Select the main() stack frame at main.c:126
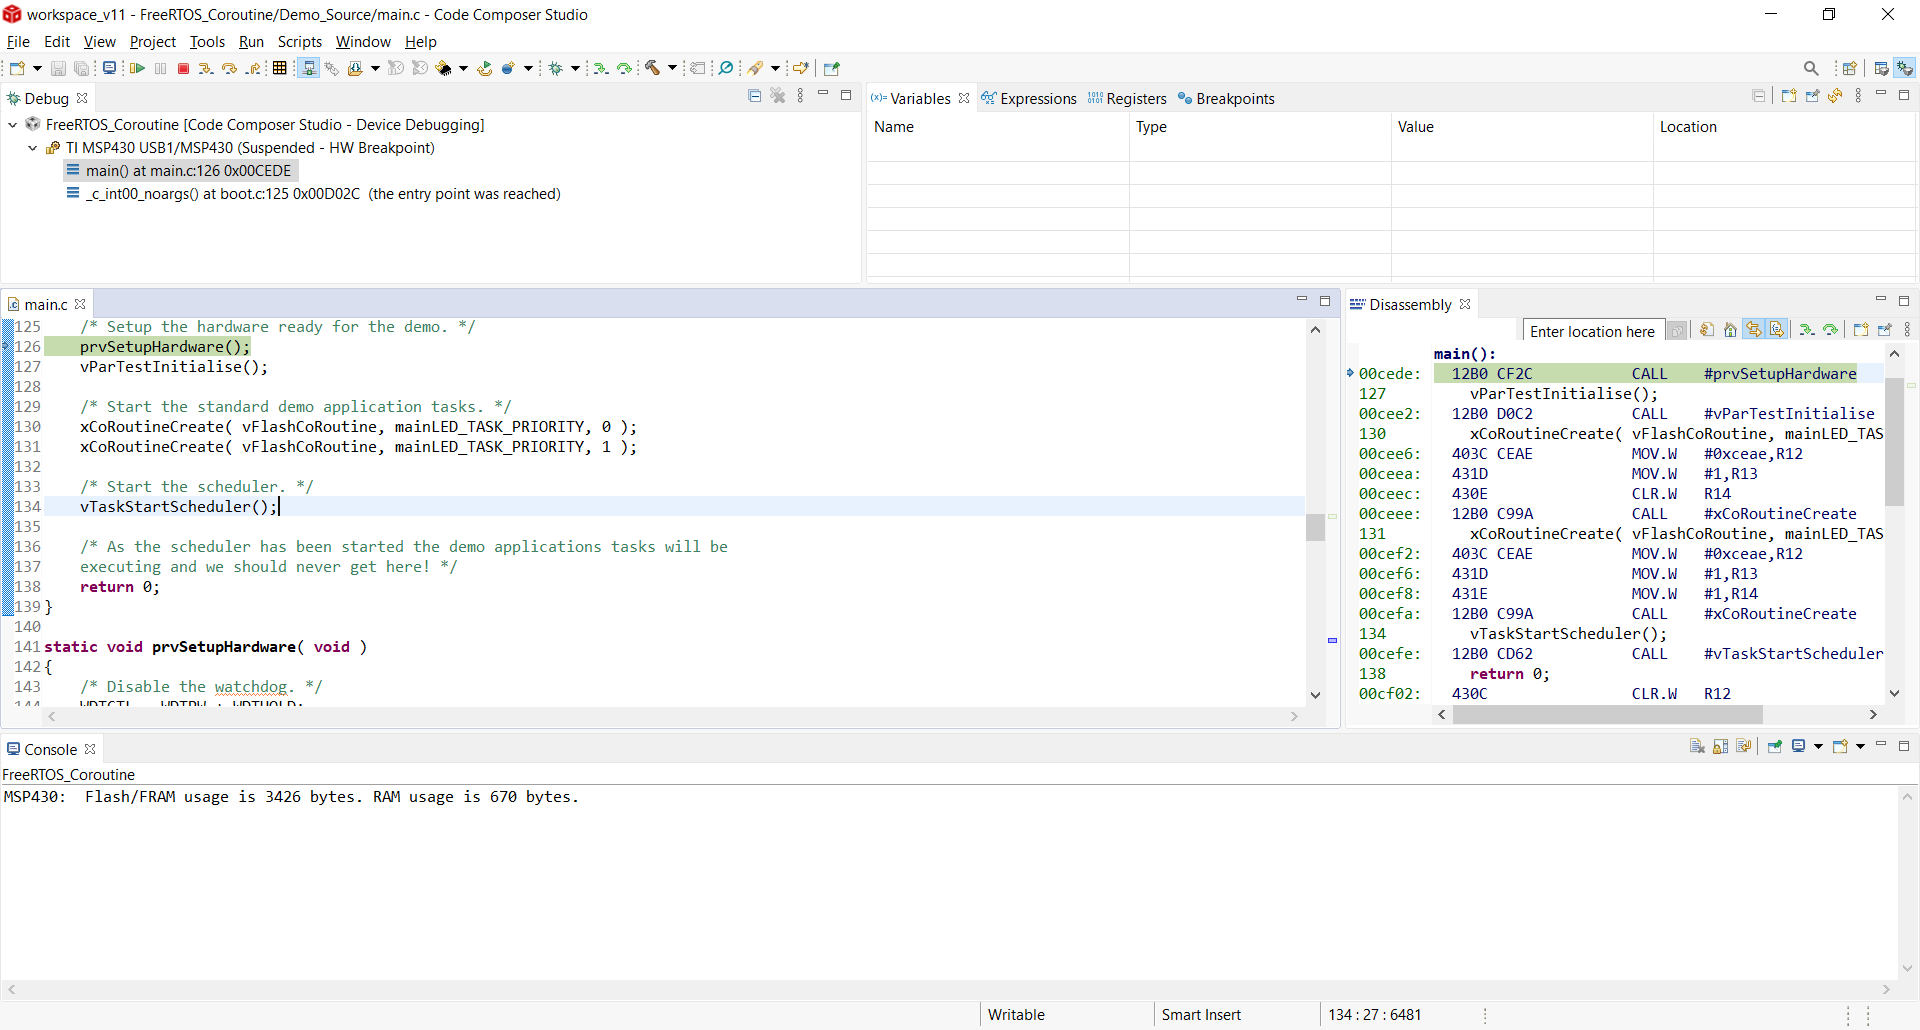The height and width of the screenshot is (1030, 1920). point(180,171)
